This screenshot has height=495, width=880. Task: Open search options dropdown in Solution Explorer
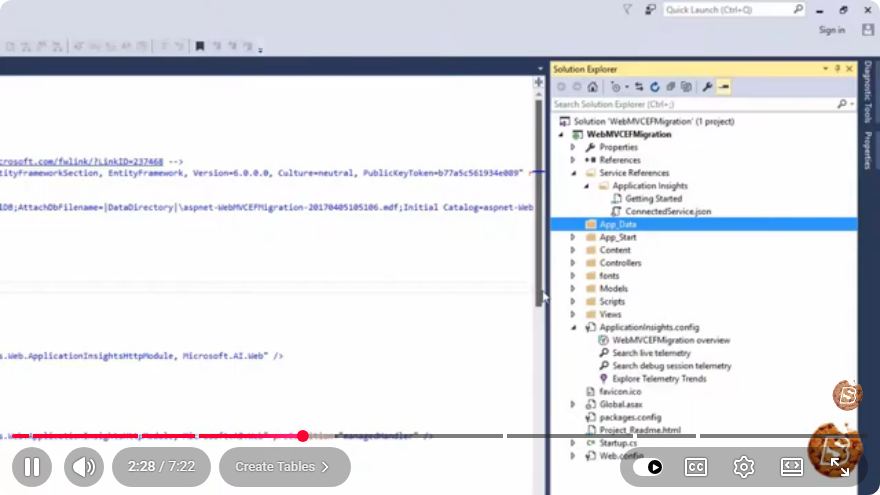coord(852,104)
